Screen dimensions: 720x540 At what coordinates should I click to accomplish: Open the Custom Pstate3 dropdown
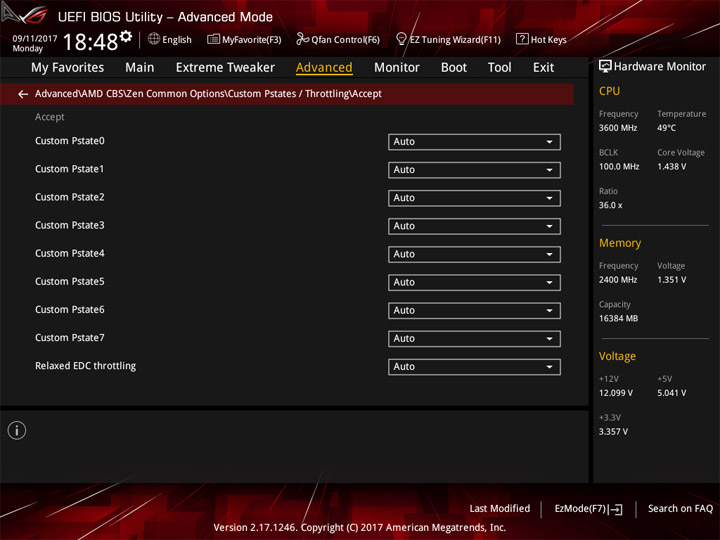(x=474, y=226)
